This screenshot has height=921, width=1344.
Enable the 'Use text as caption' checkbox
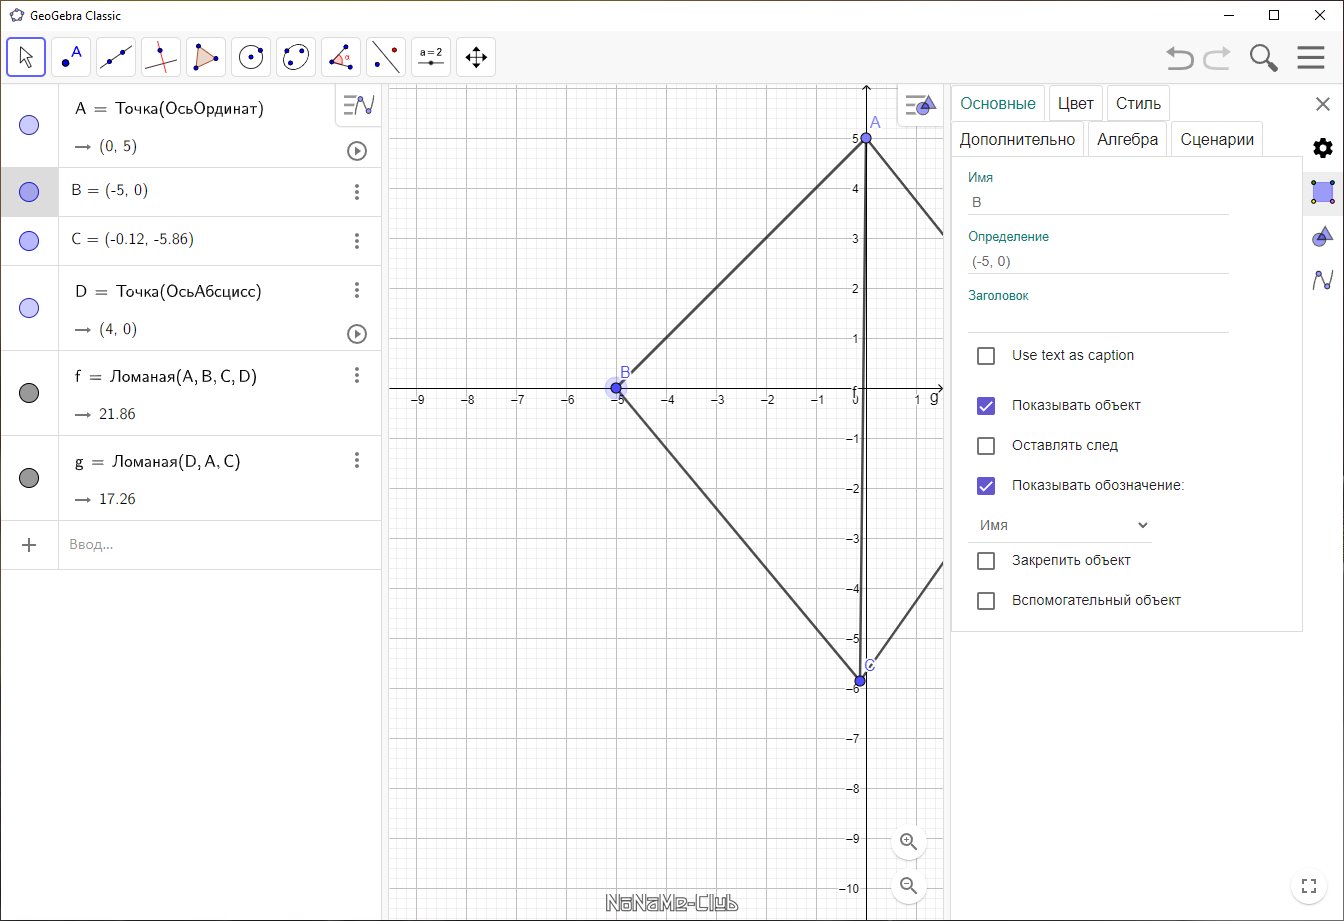(986, 356)
